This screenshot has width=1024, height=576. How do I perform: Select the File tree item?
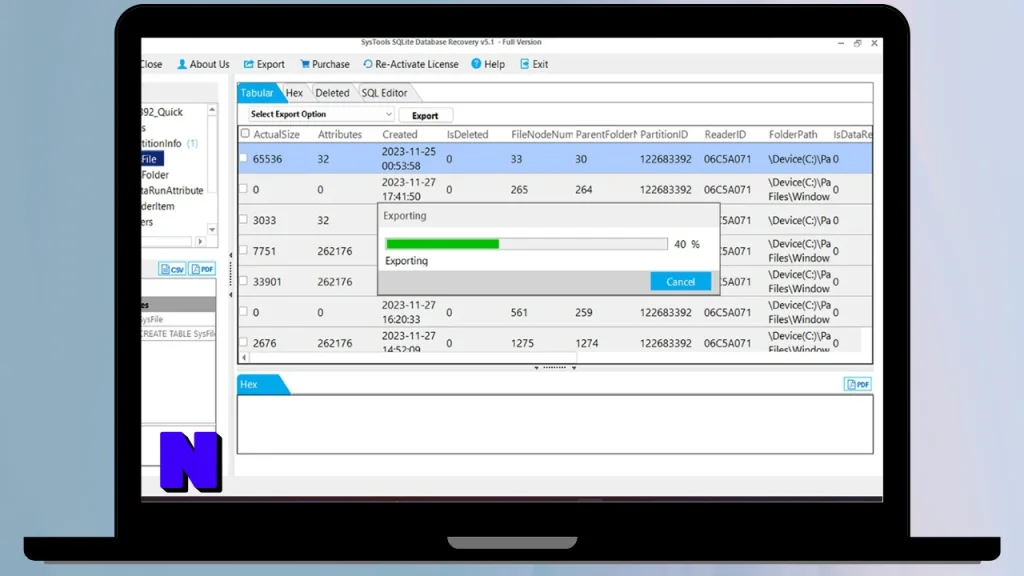point(150,159)
